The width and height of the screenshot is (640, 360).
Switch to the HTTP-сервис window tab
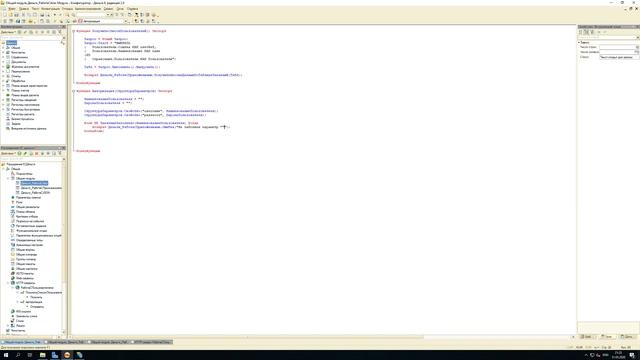(152, 342)
